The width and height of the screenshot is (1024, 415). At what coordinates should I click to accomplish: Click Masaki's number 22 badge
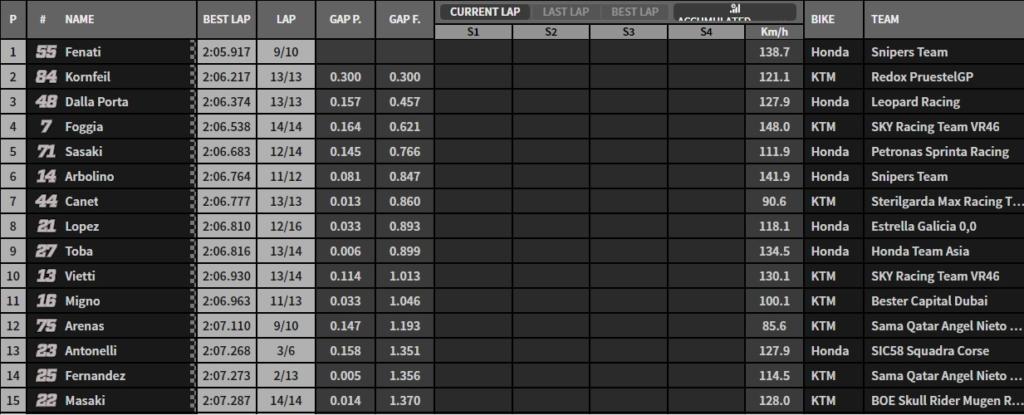(44, 401)
